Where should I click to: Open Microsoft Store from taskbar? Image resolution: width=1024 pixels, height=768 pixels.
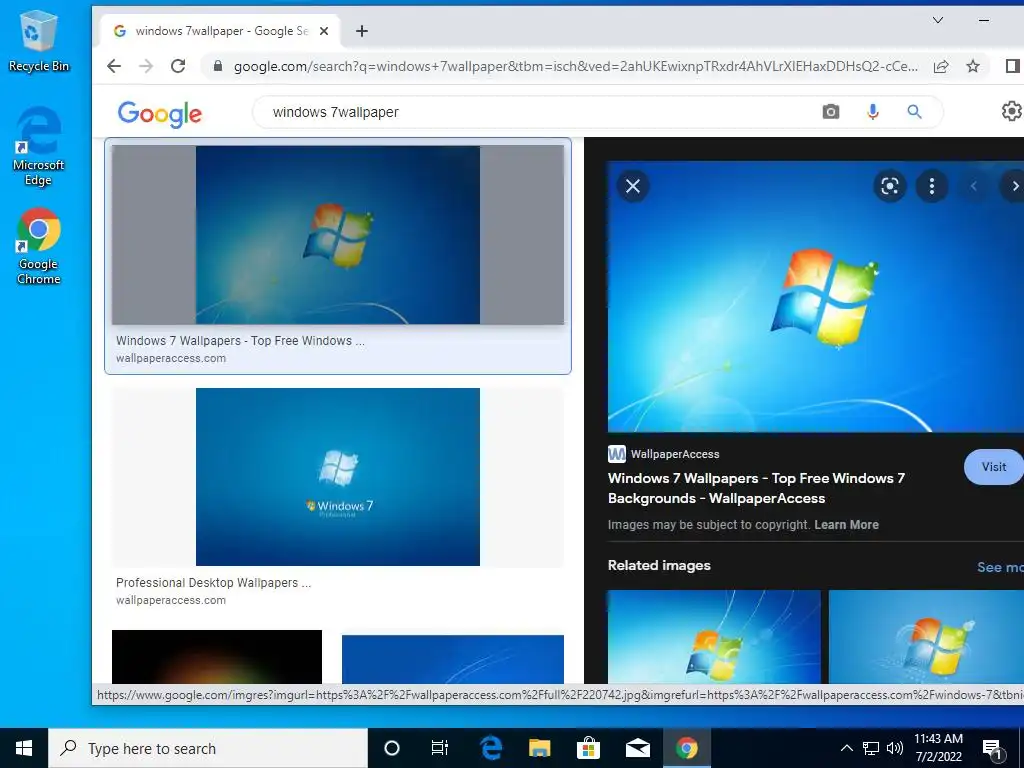(x=588, y=748)
